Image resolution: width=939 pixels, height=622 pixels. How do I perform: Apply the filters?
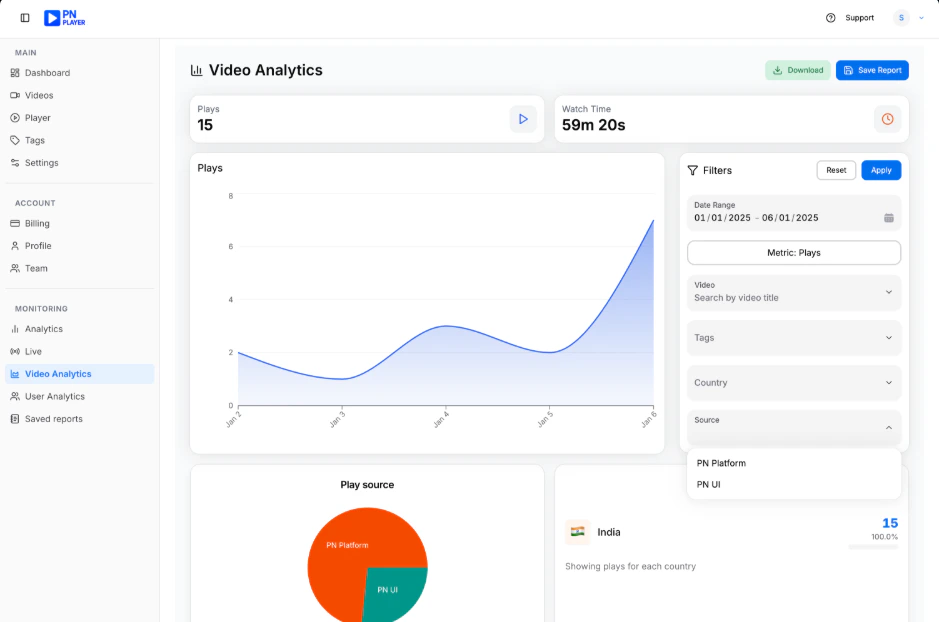(881, 171)
